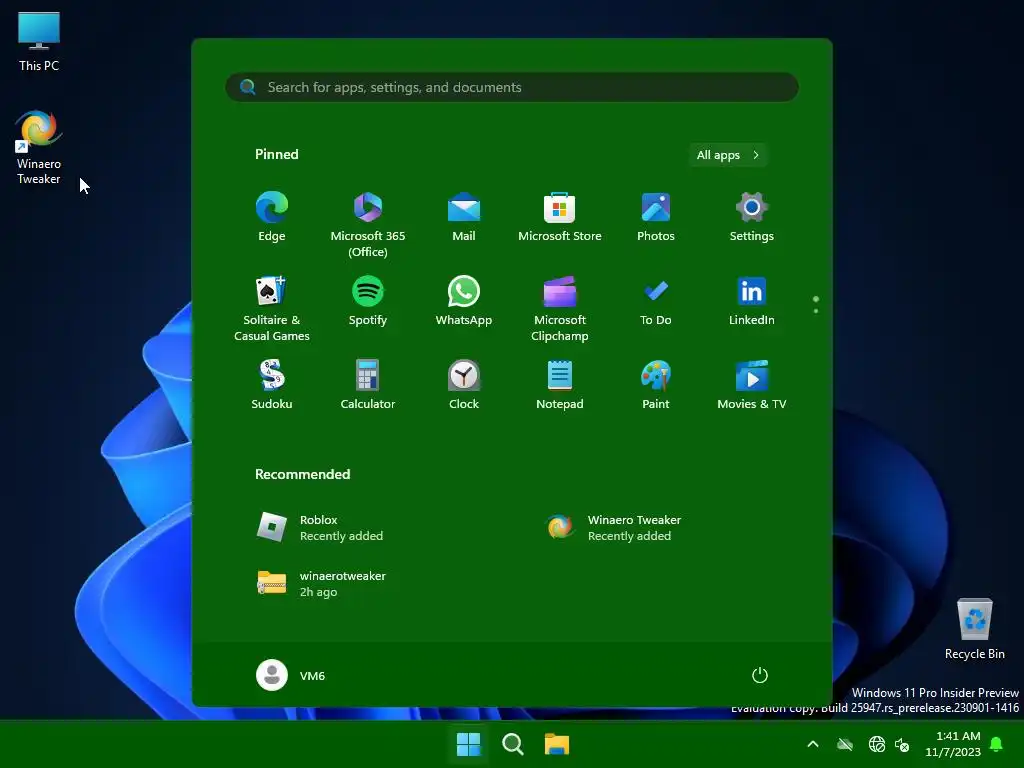Go to the next pinned apps page
1024x768 pixels.
[x=816, y=311]
